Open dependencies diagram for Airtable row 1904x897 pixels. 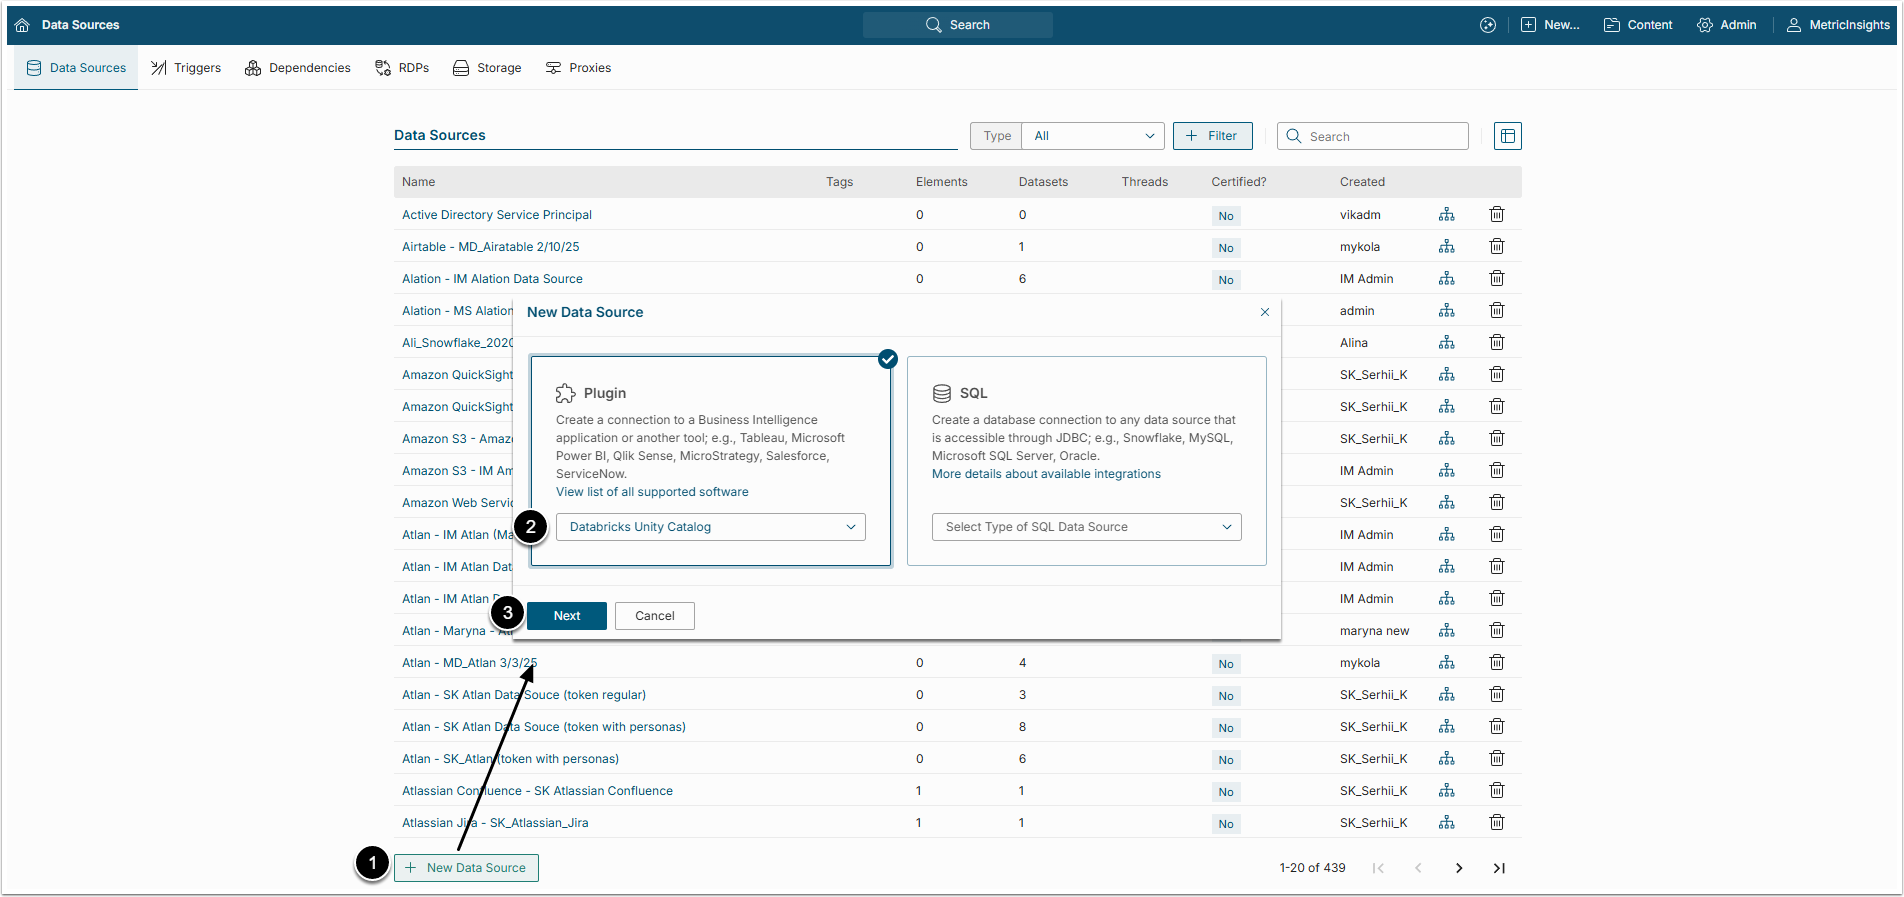pos(1446,247)
